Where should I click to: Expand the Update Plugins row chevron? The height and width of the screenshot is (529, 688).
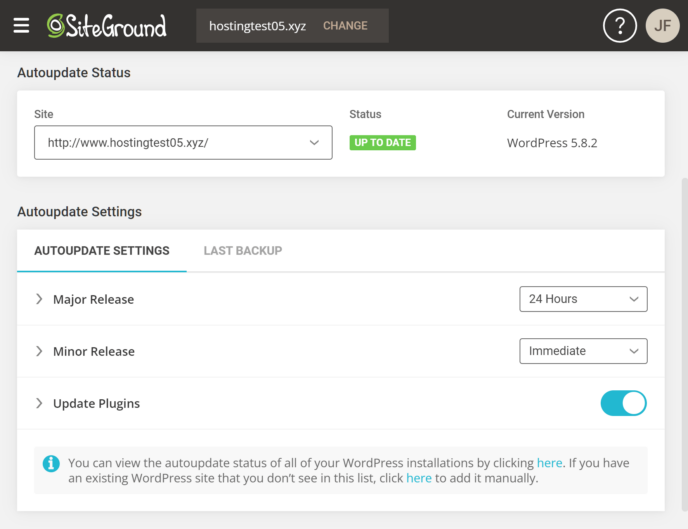pos(39,403)
